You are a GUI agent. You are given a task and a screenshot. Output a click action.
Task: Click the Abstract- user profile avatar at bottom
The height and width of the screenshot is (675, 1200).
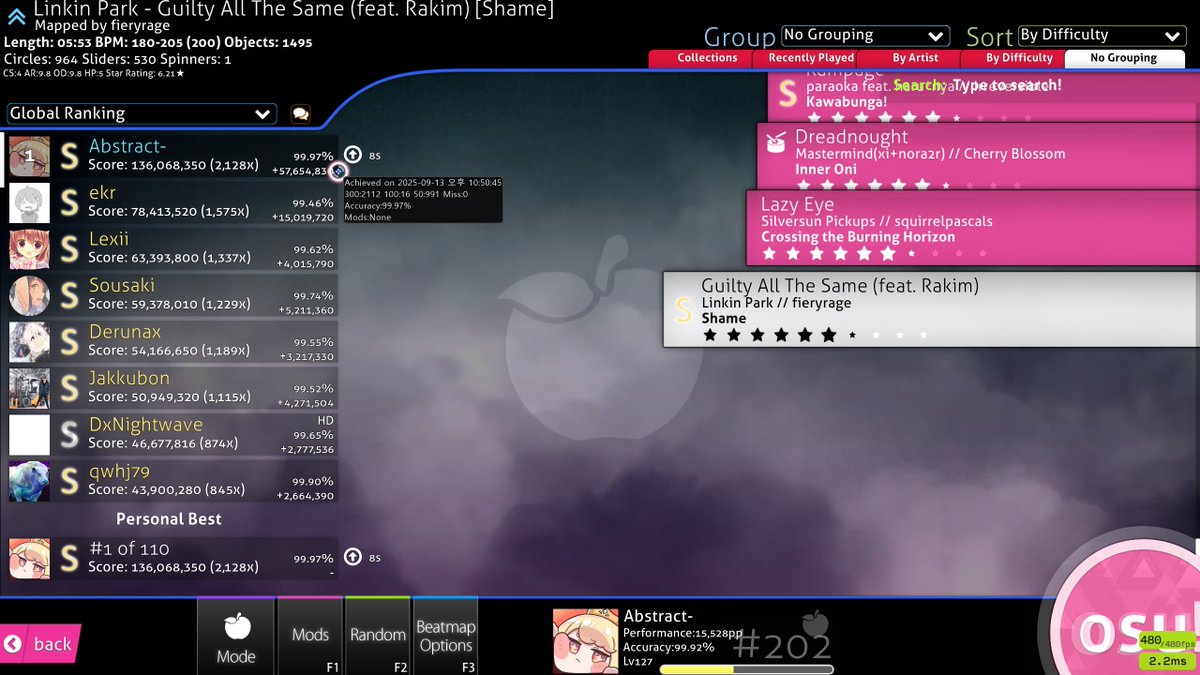click(x=585, y=641)
